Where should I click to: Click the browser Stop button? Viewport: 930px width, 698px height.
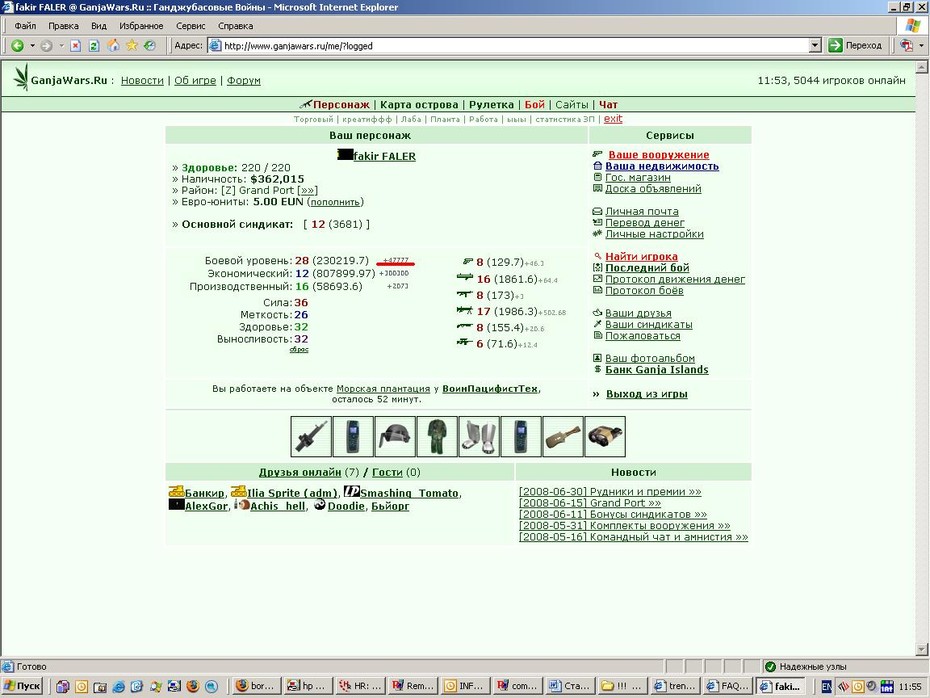75,46
